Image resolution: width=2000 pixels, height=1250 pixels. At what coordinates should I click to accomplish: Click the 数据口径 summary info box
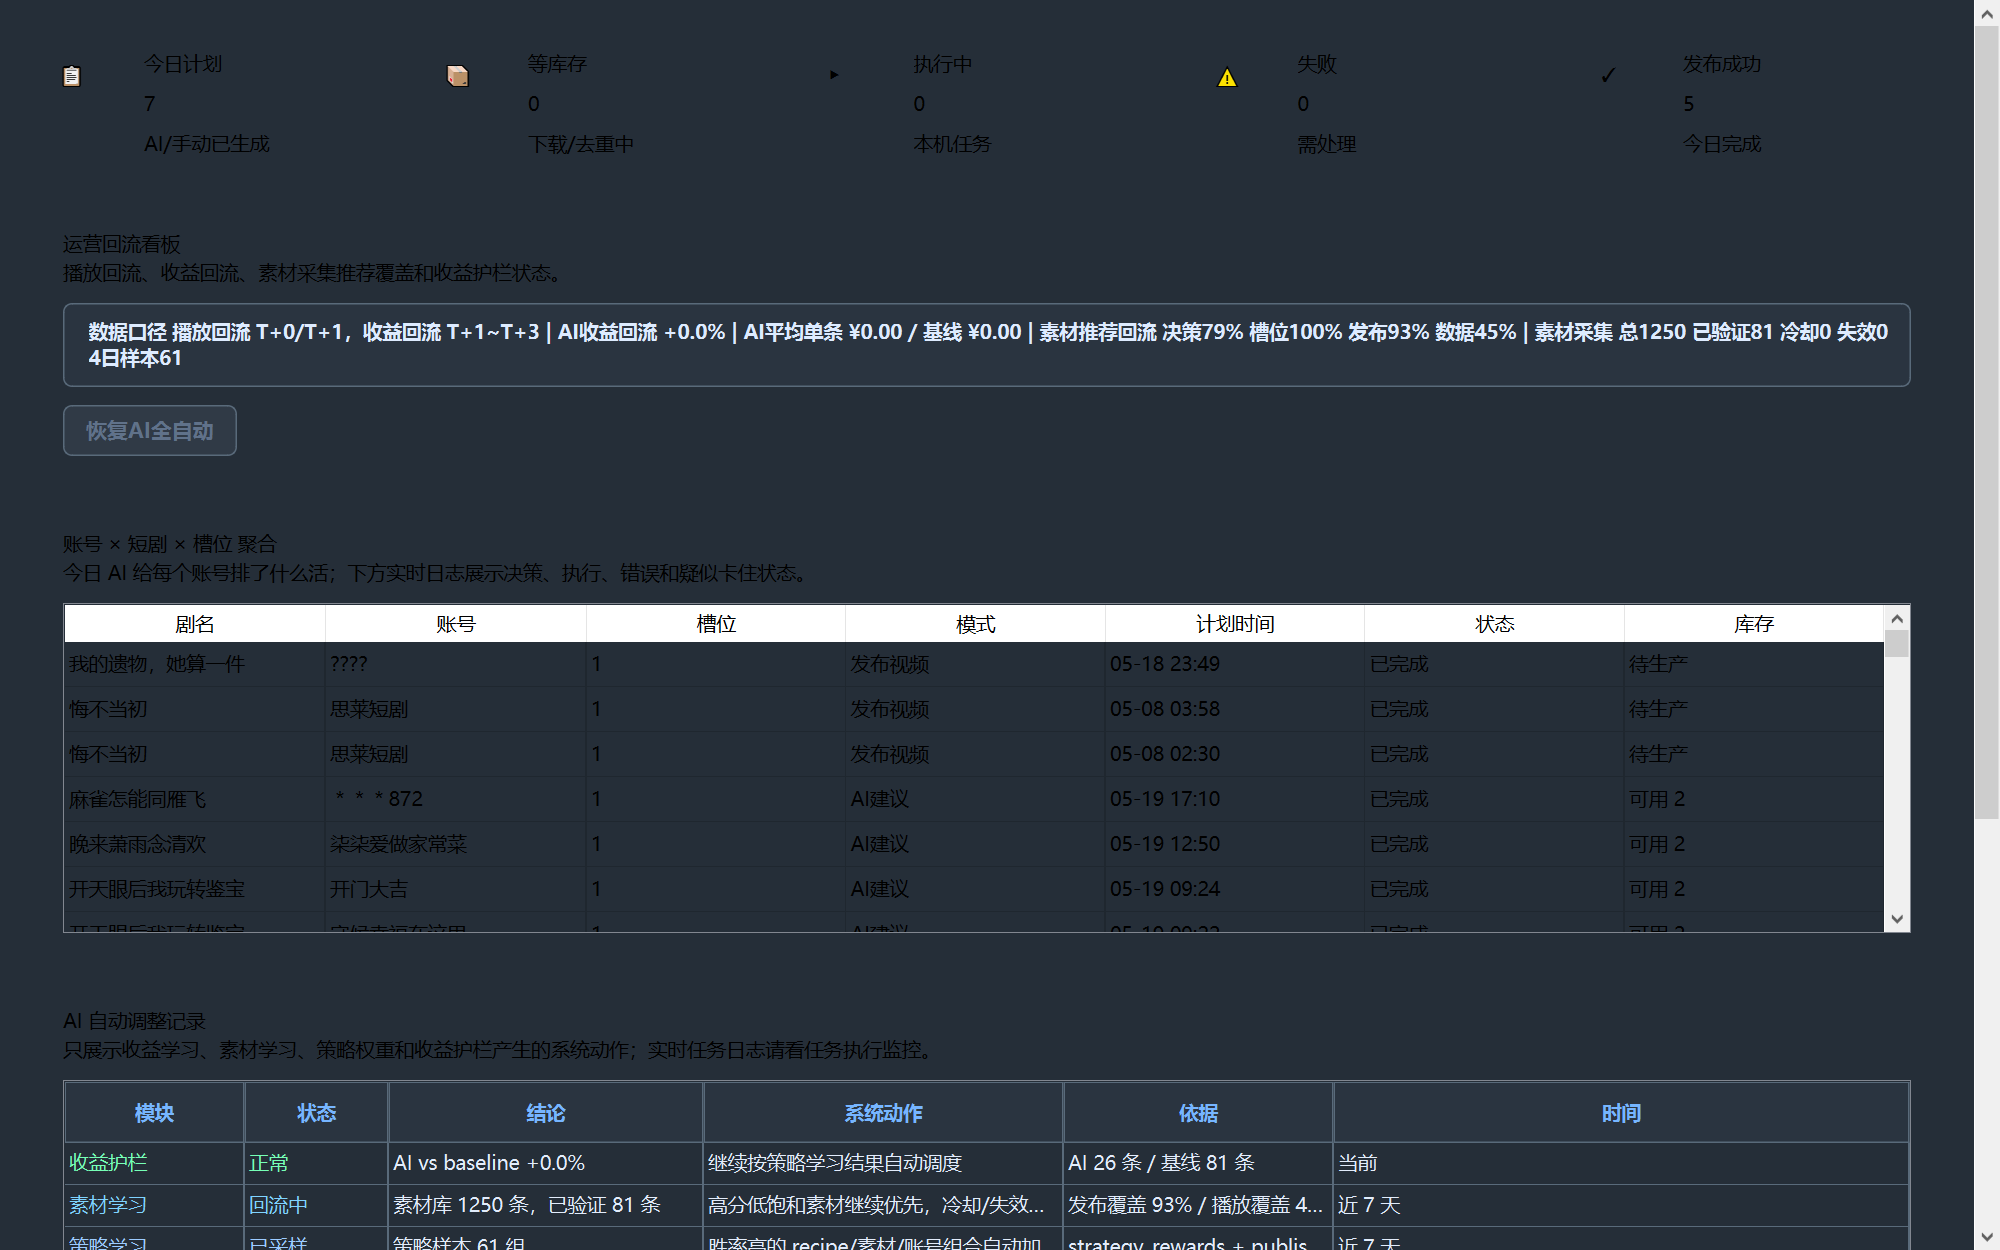[987, 345]
